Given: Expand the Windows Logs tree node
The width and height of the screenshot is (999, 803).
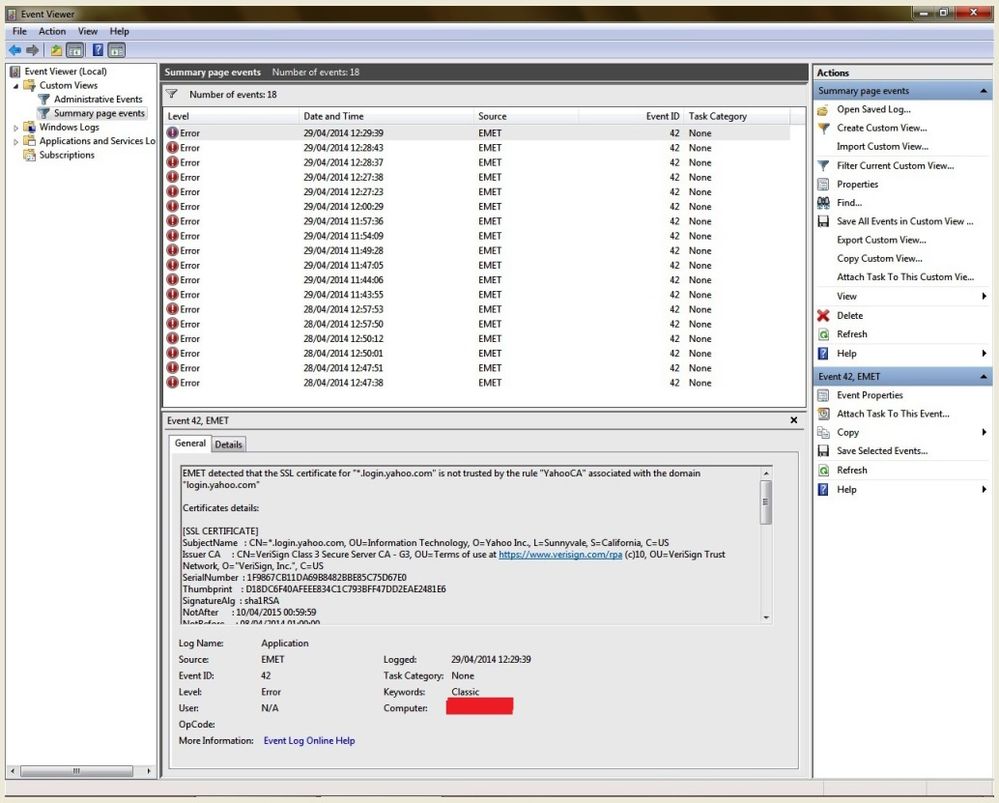Looking at the screenshot, I should (x=16, y=127).
